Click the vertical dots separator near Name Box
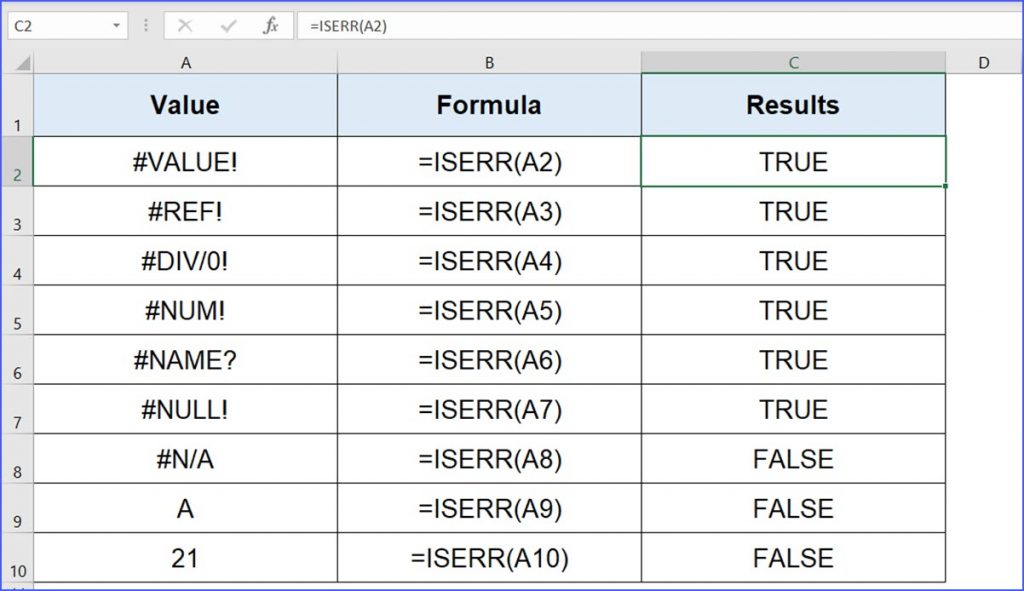1024x591 pixels. pos(146,25)
